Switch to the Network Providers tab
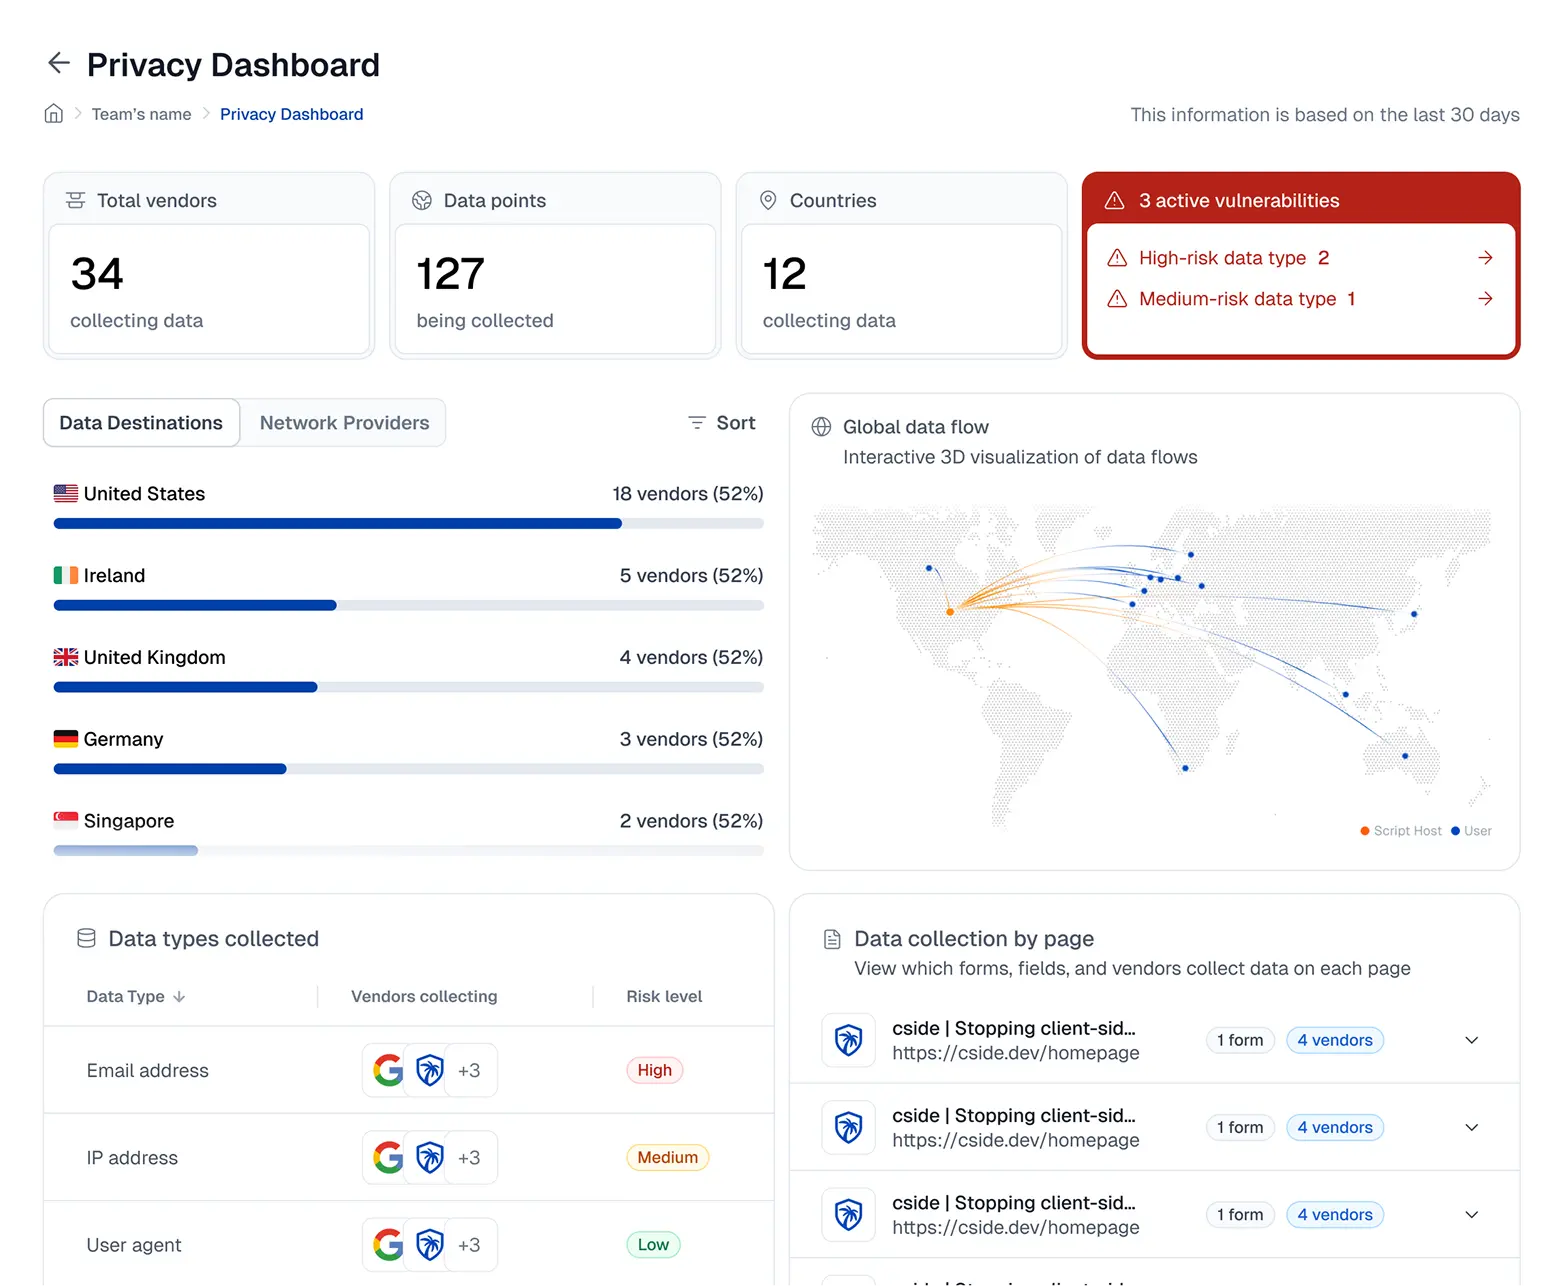The width and height of the screenshot is (1565, 1286). point(343,422)
